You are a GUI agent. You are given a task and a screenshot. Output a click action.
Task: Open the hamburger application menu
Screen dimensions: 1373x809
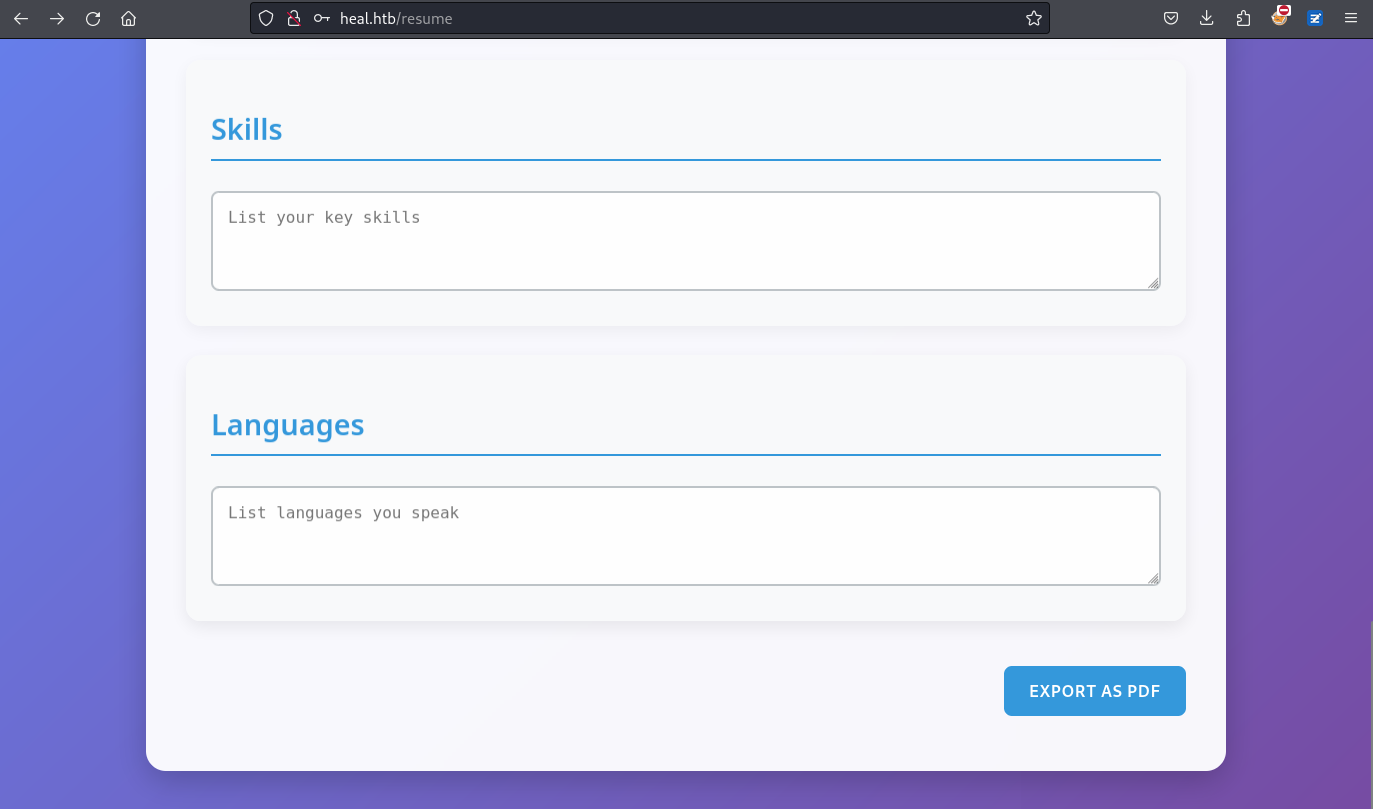point(1351,18)
